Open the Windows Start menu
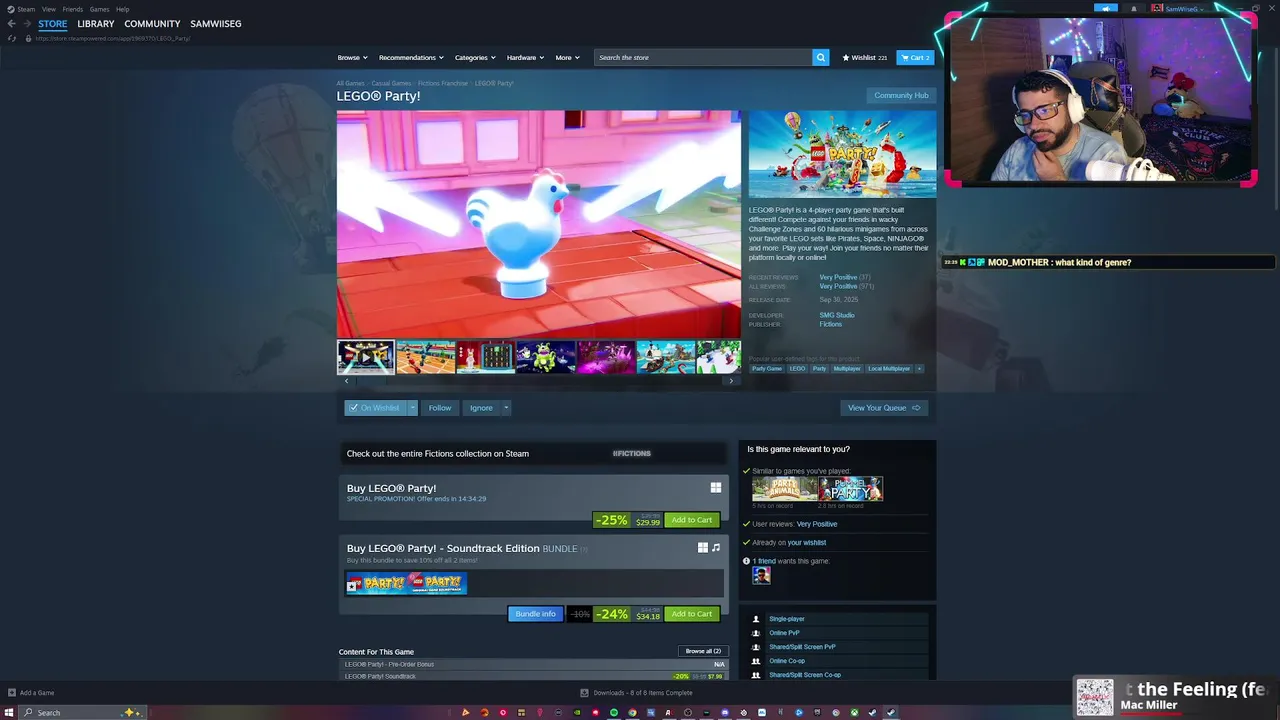The image size is (1280, 720). (x=10, y=712)
